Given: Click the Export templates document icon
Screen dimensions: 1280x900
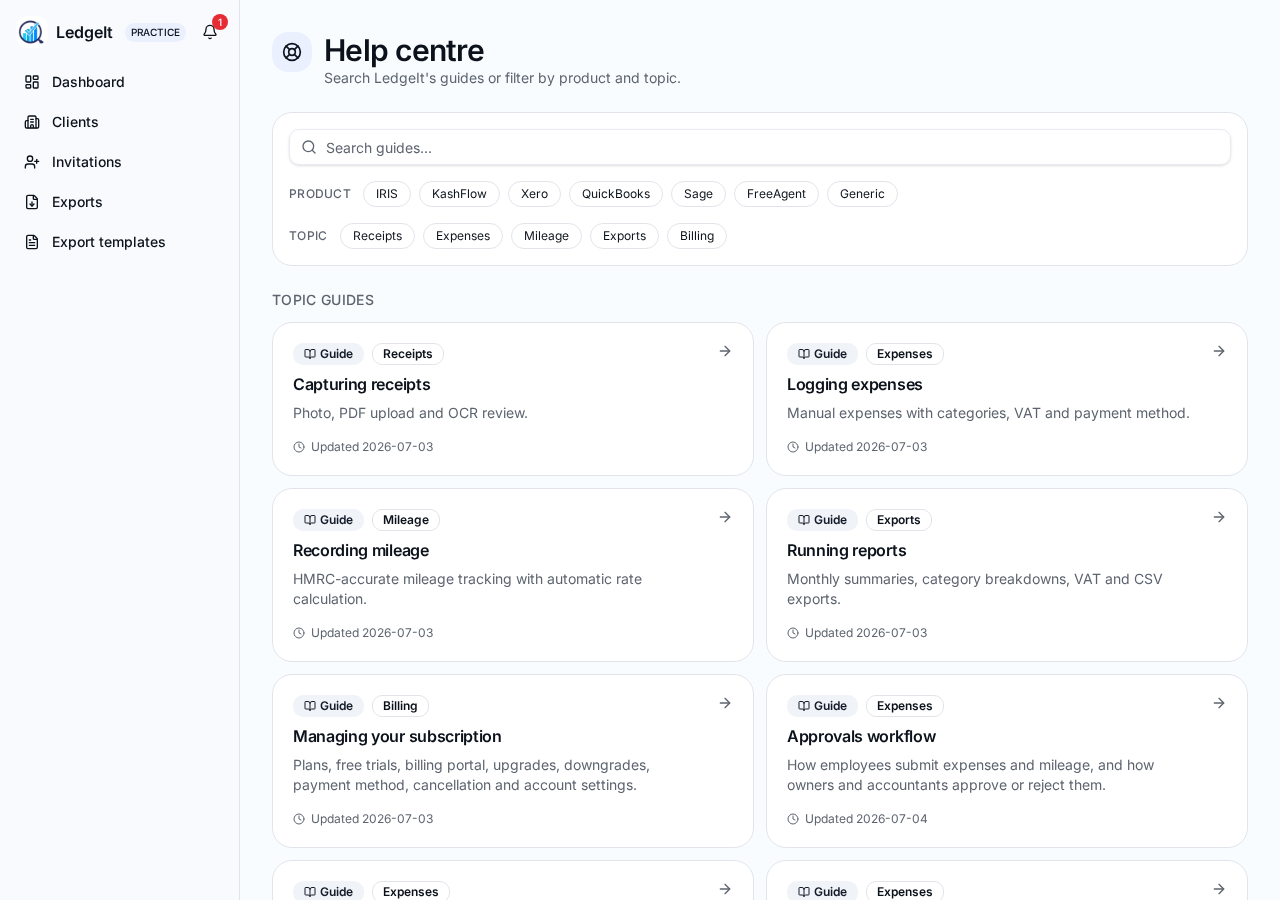Looking at the screenshot, I should 32,242.
